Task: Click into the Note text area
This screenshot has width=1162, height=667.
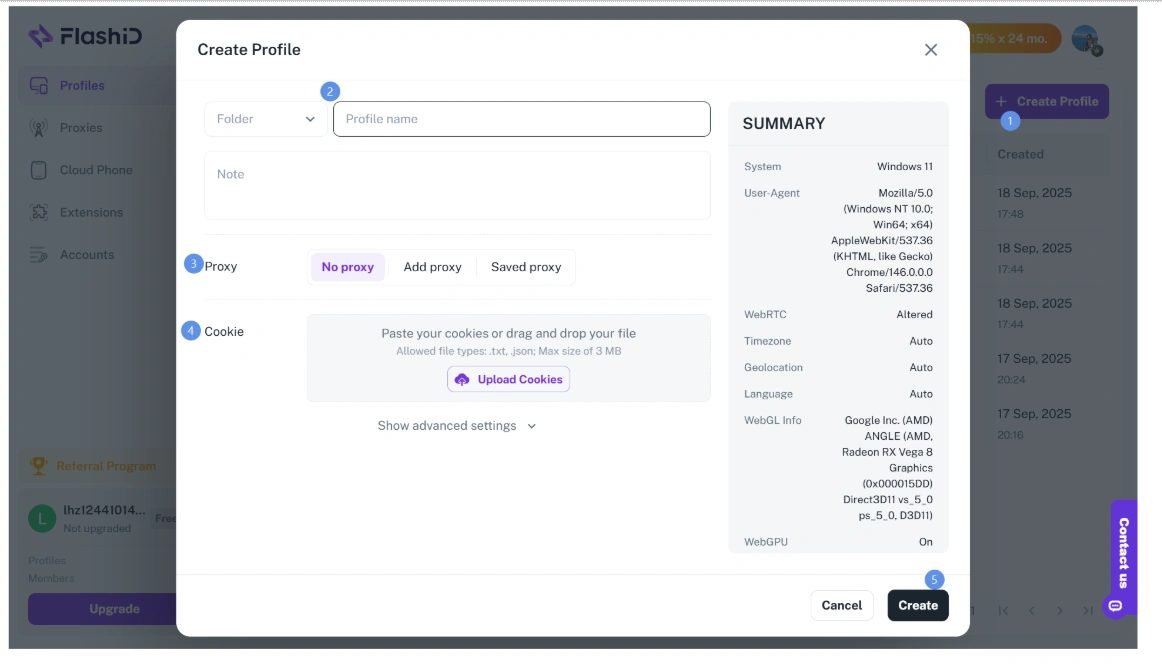Action: (x=457, y=185)
